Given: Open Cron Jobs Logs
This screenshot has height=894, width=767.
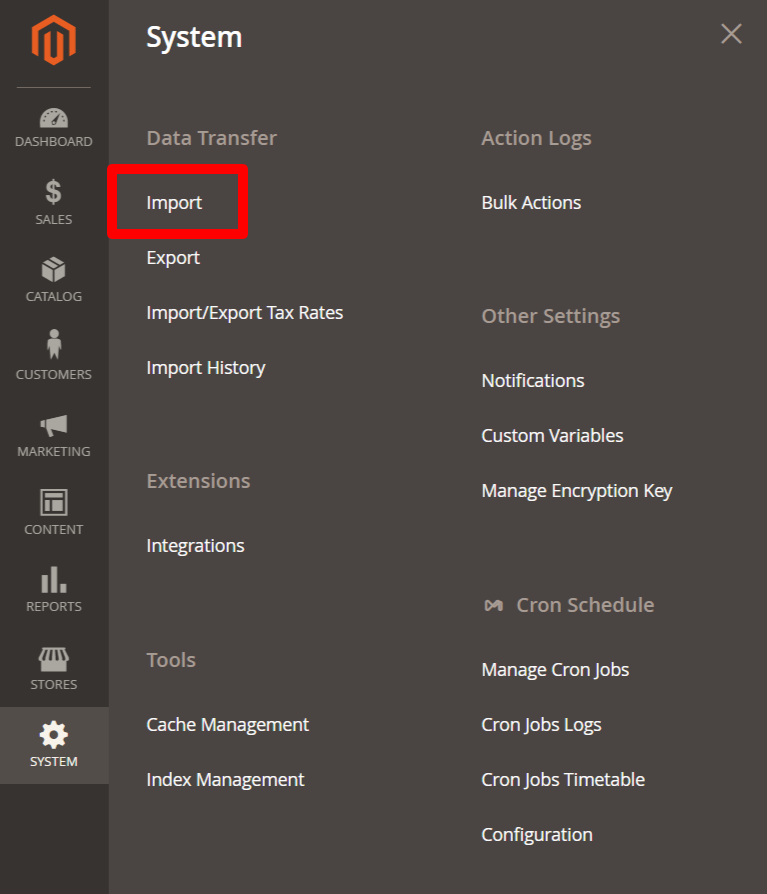Looking at the screenshot, I should 542,725.
